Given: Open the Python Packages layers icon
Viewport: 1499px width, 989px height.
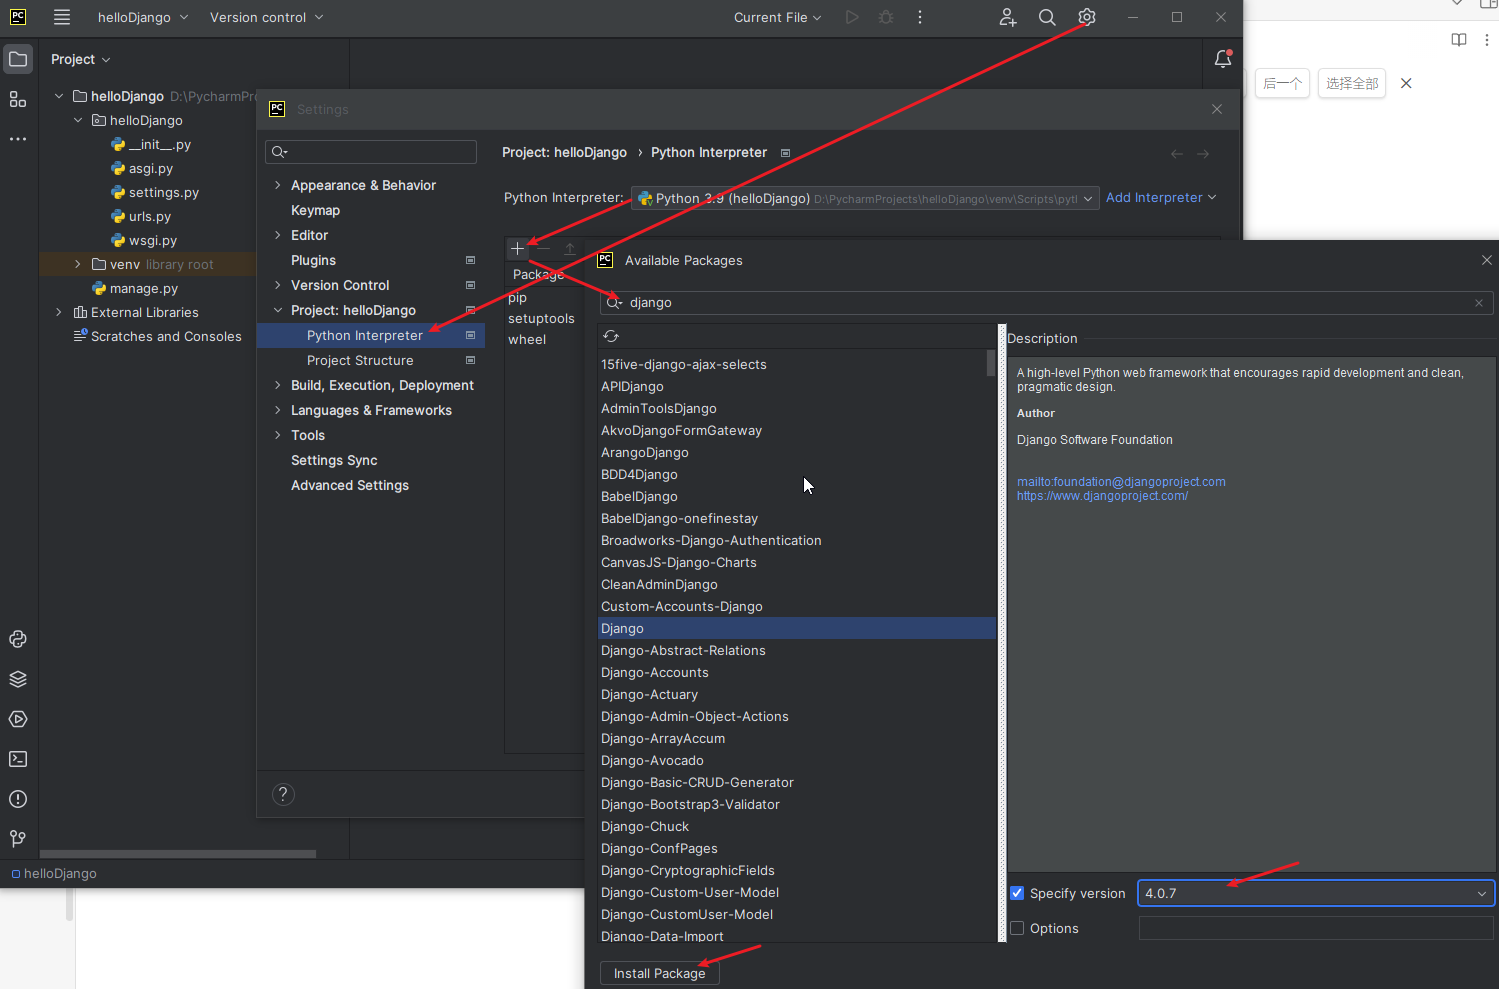Looking at the screenshot, I should click(x=18, y=679).
